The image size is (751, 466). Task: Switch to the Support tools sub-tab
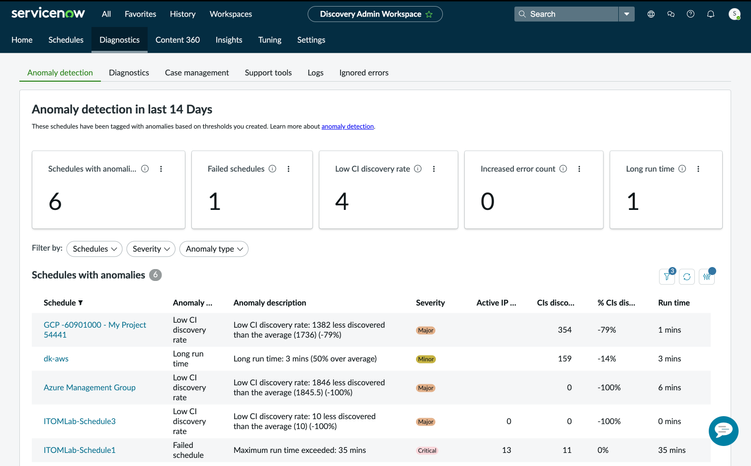point(268,73)
